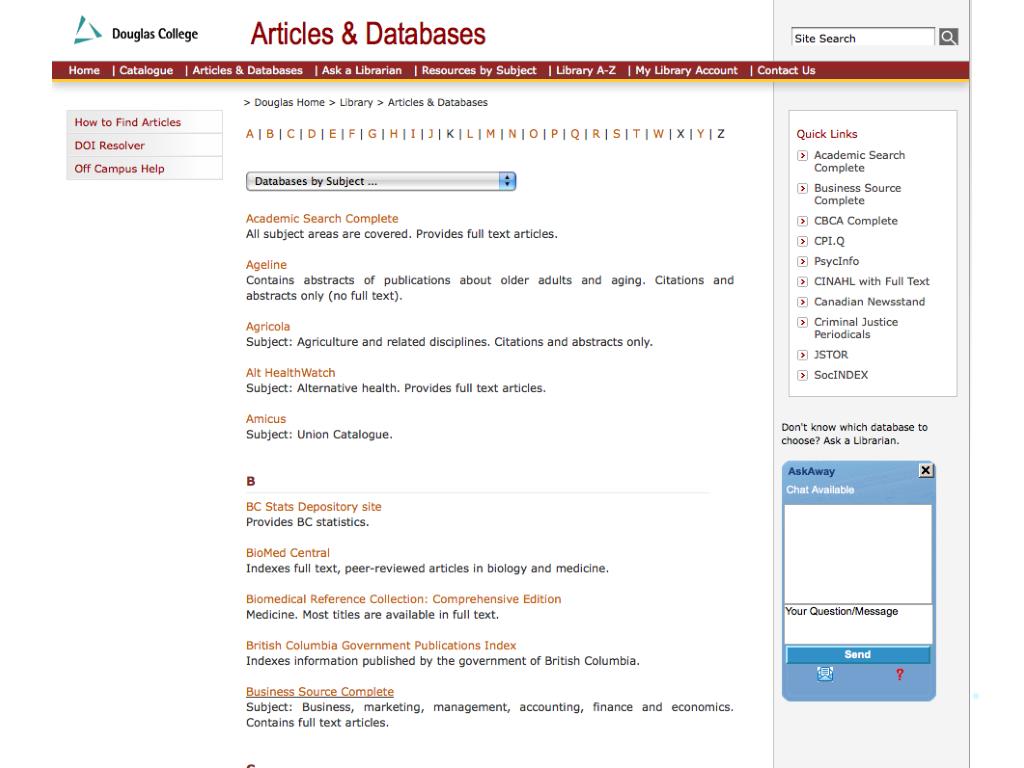Screen dimensions: 1024x768
Task: Go to Library A-Z in the navigation bar
Action: (586, 70)
